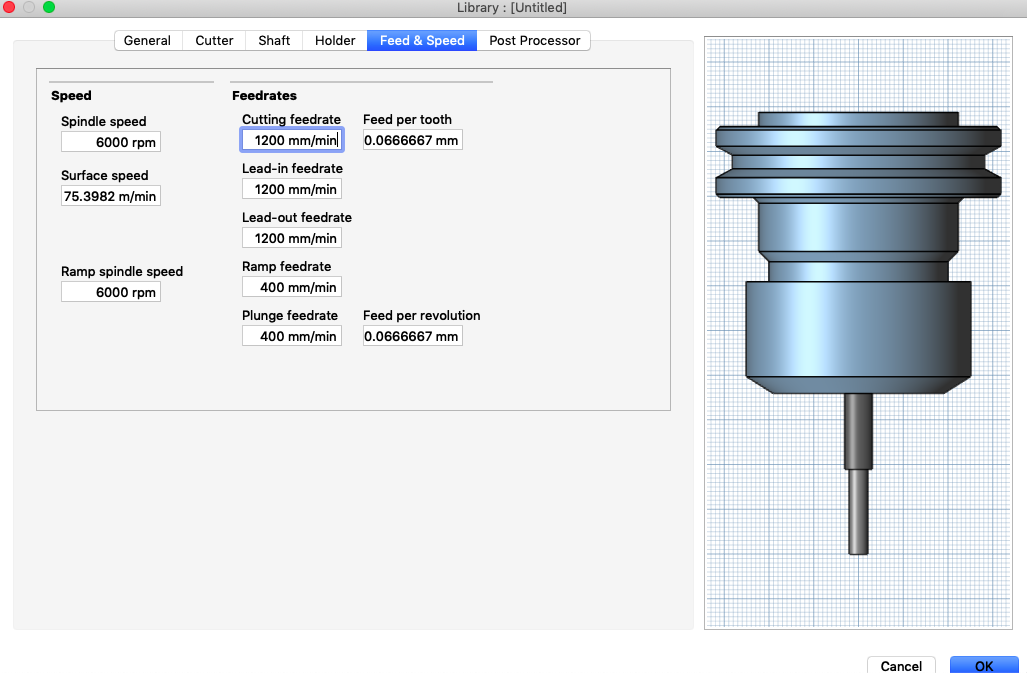Click the Spindle speed field
Viewport: 1027px width, 673px height.
coord(111,142)
